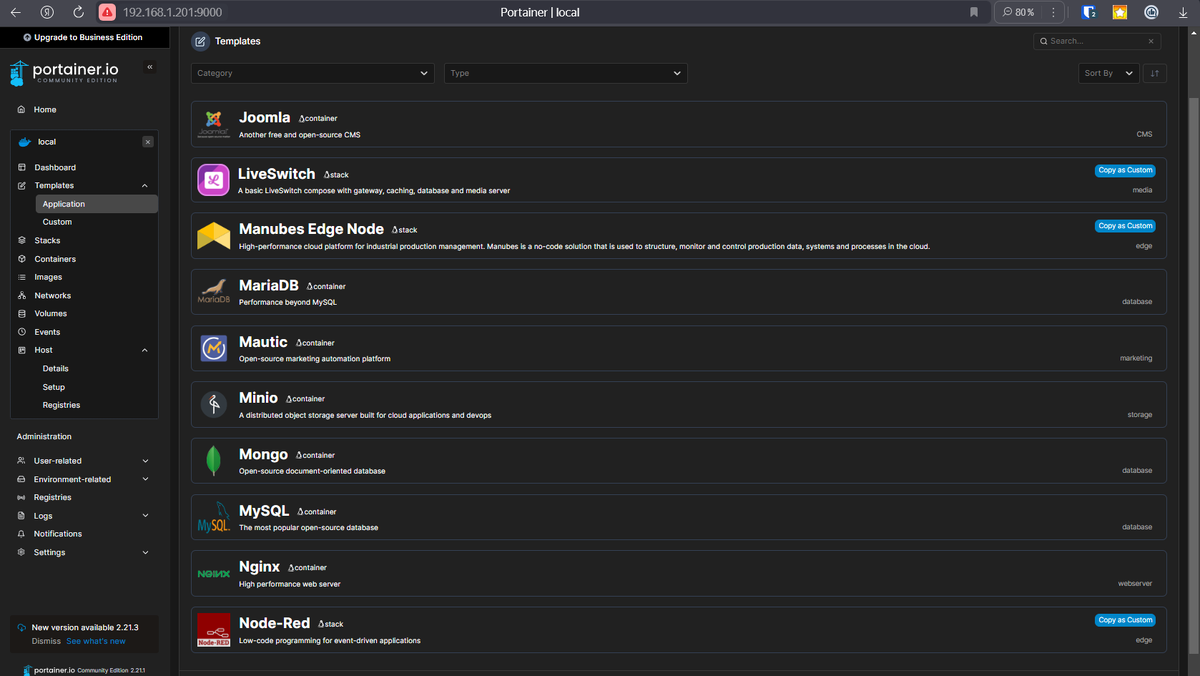Click the Nginx green logo
Viewport: 1200px width, 676px height.
214,574
